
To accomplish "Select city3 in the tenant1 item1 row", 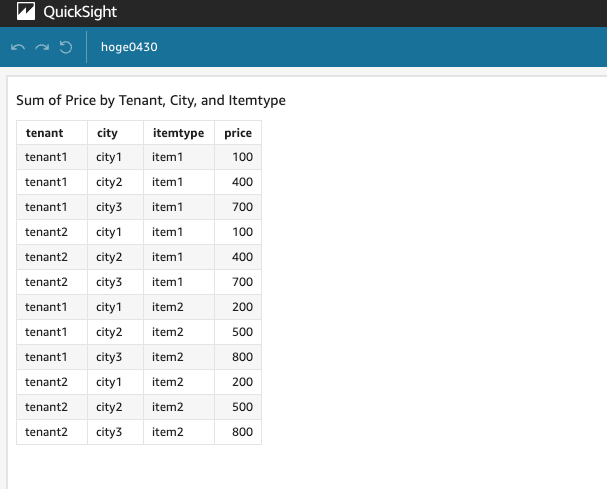I will pos(109,207).
